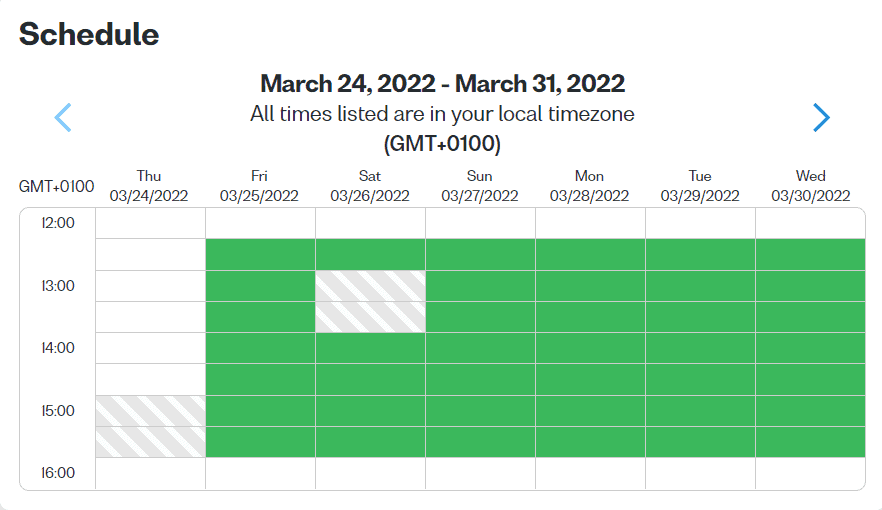Click the empty Thursday 12:00 cell
The image size is (882, 510).
[x=150, y=223]
